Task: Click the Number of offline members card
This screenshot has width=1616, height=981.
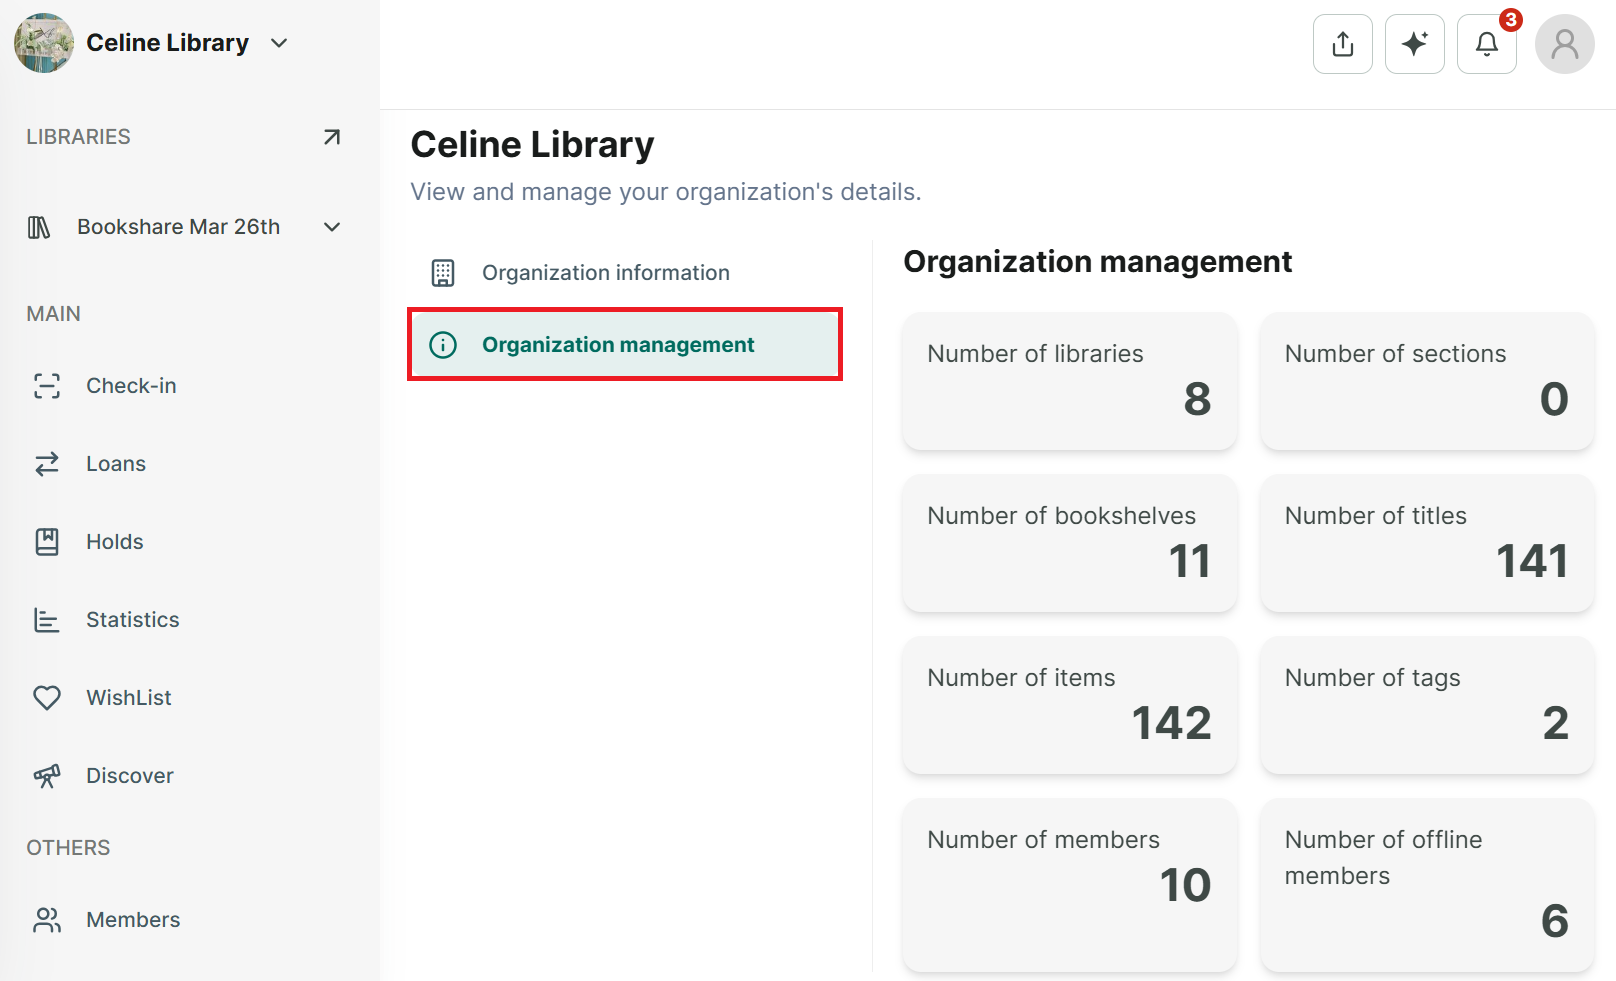Action: click(1427, 885)
